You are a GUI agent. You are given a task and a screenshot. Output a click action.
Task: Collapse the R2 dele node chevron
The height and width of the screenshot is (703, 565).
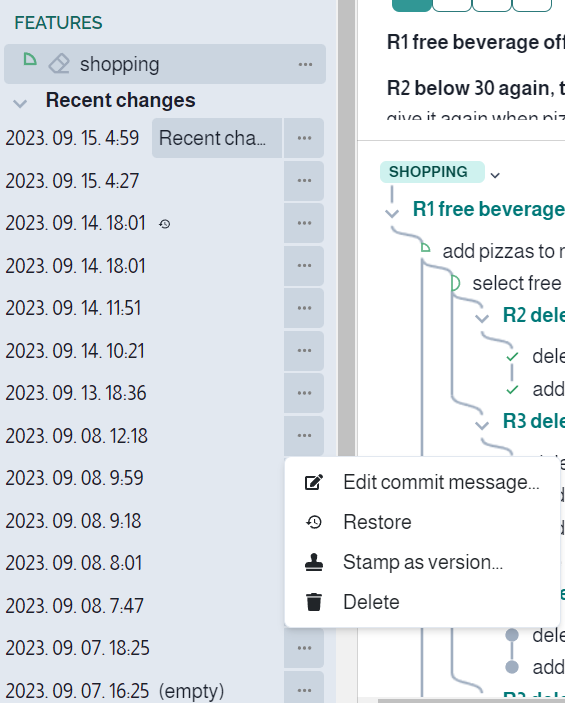(482, 318)
